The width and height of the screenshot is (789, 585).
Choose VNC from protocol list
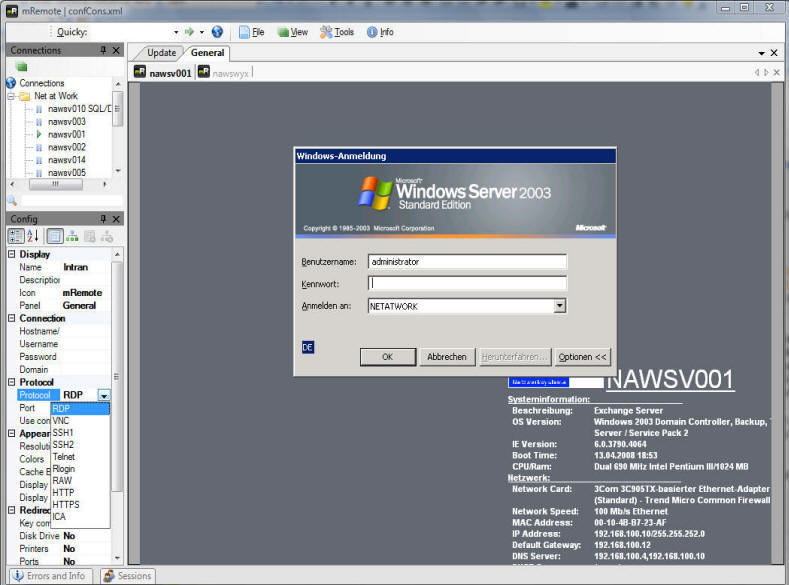80,421
